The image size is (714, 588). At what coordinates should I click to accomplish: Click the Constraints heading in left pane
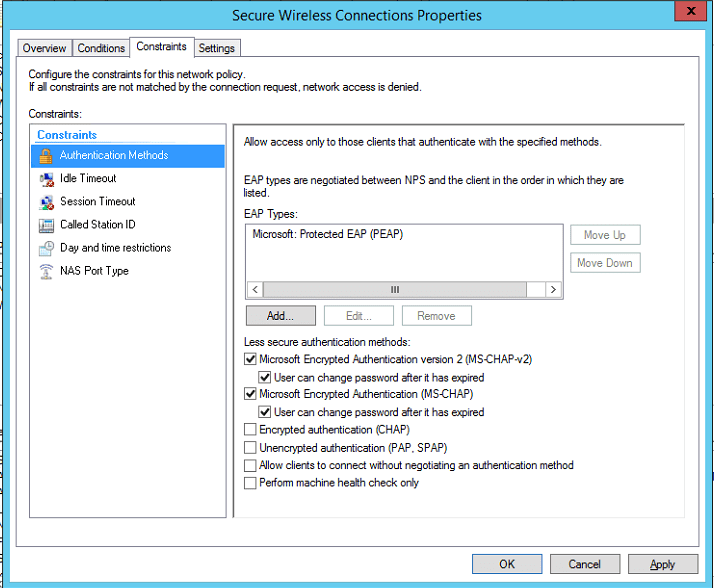[67, 135]
